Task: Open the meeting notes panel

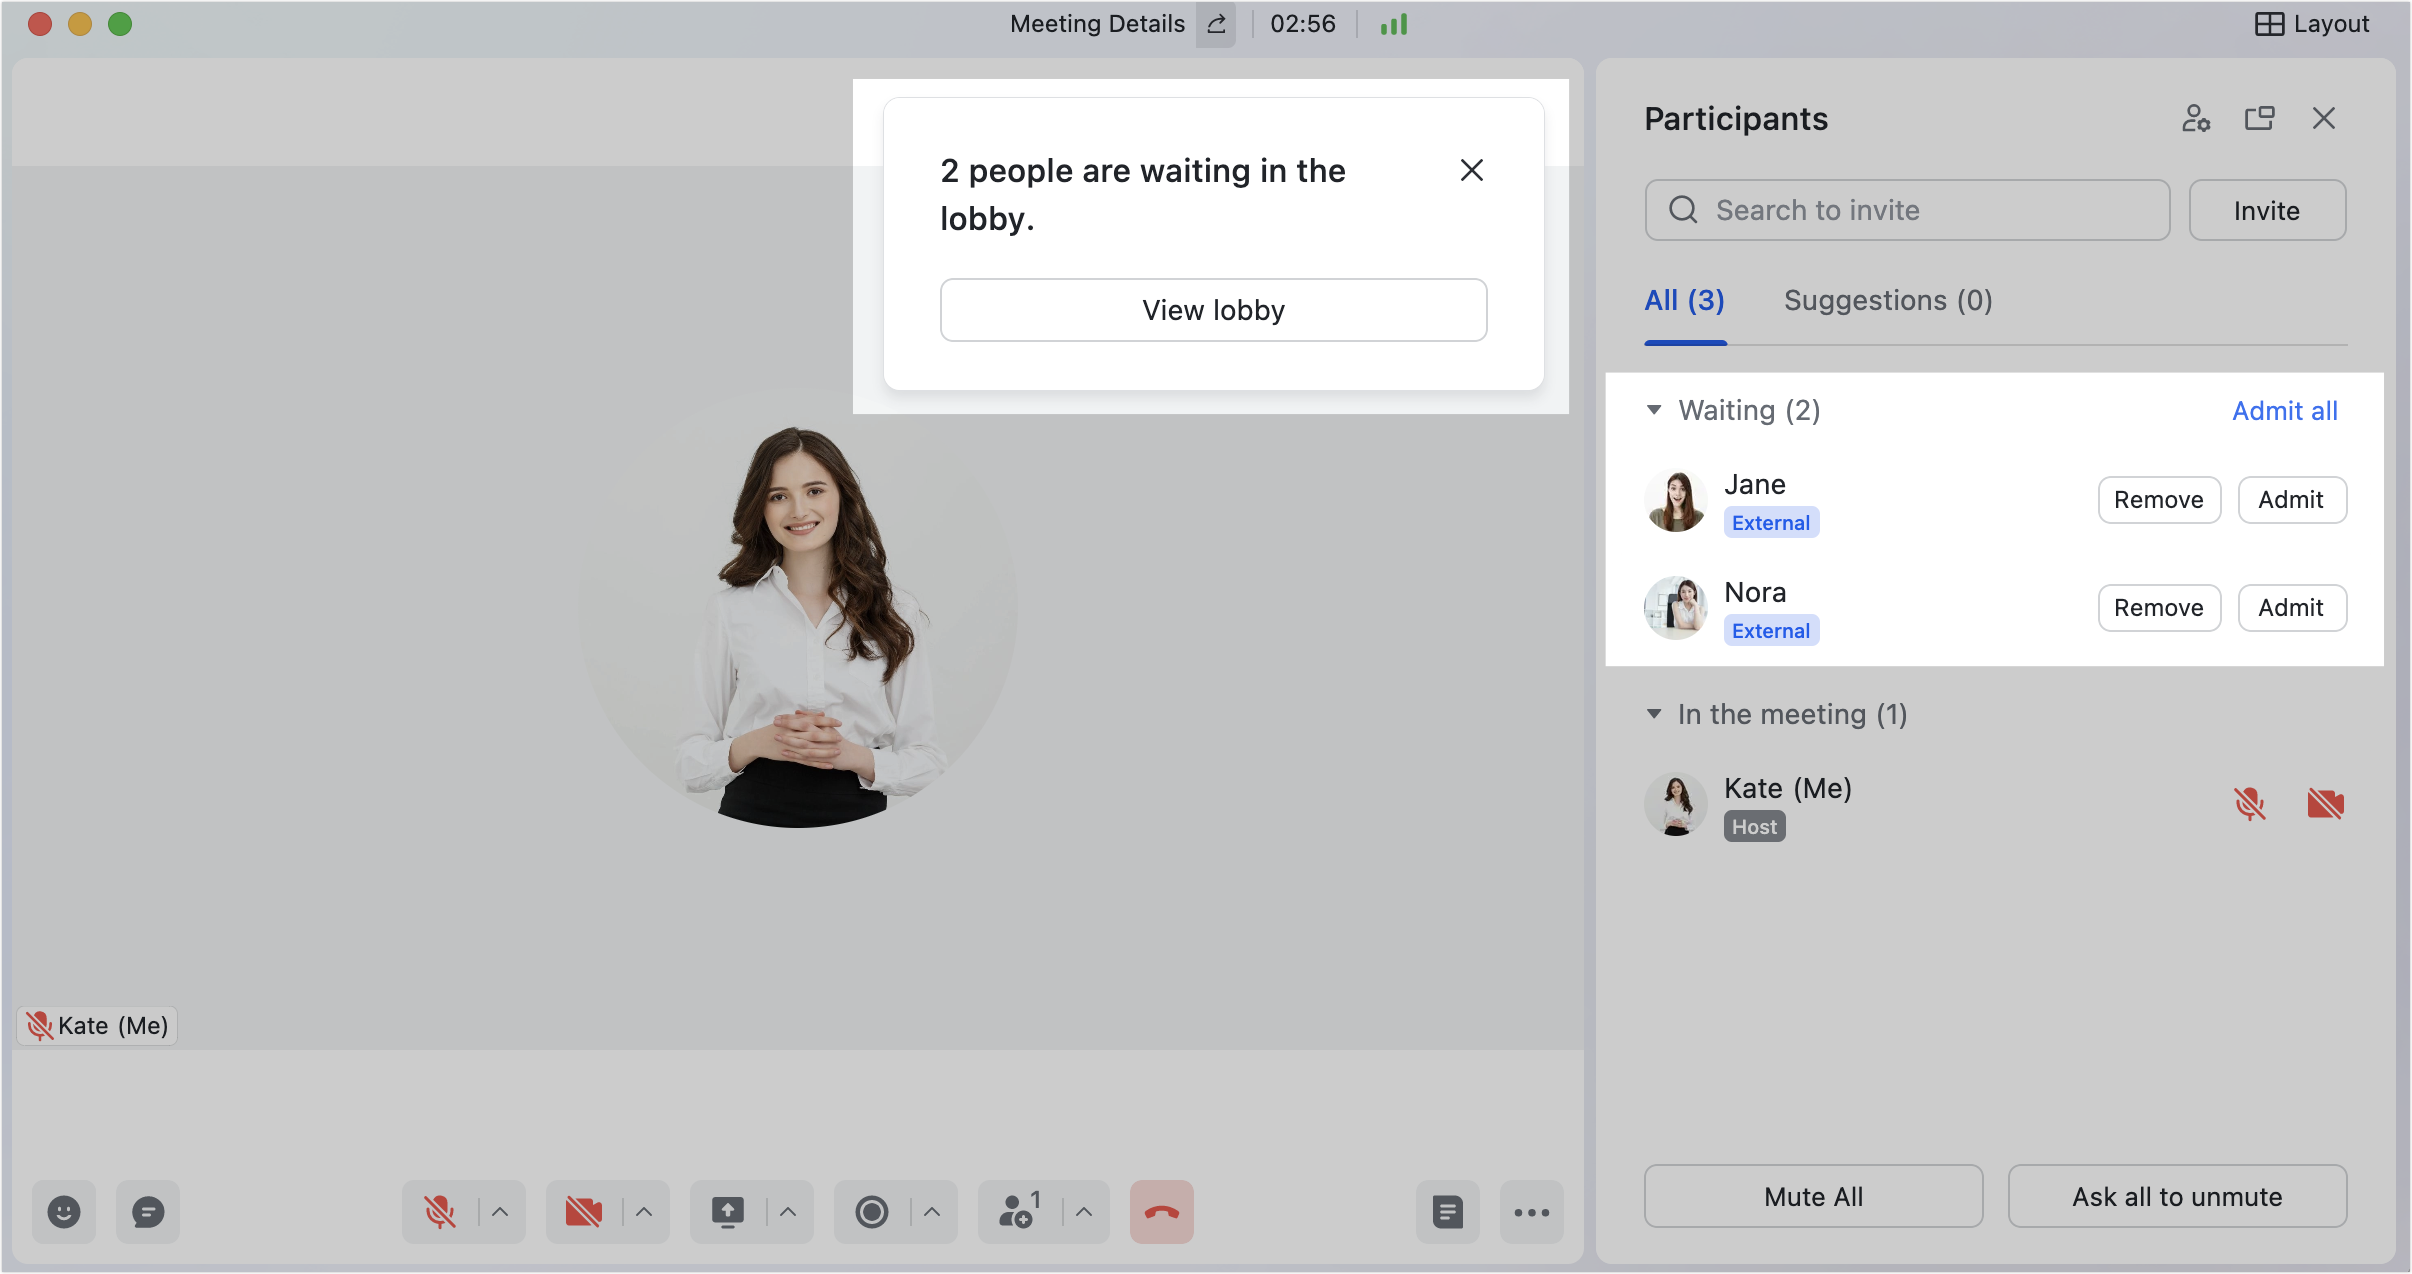Action: [1446, 1211]
